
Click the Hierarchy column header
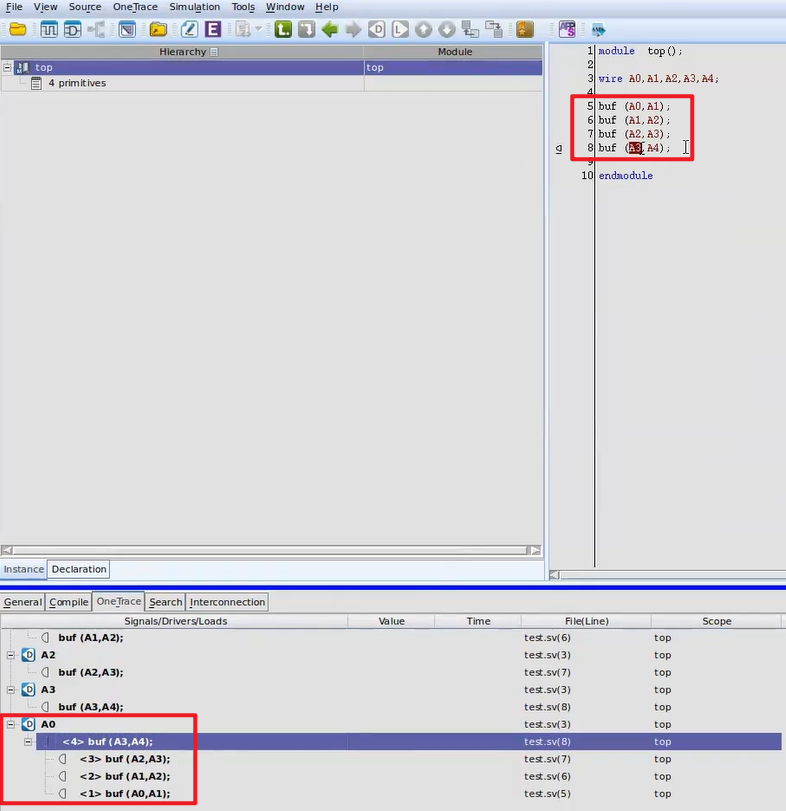pos(182,52)
